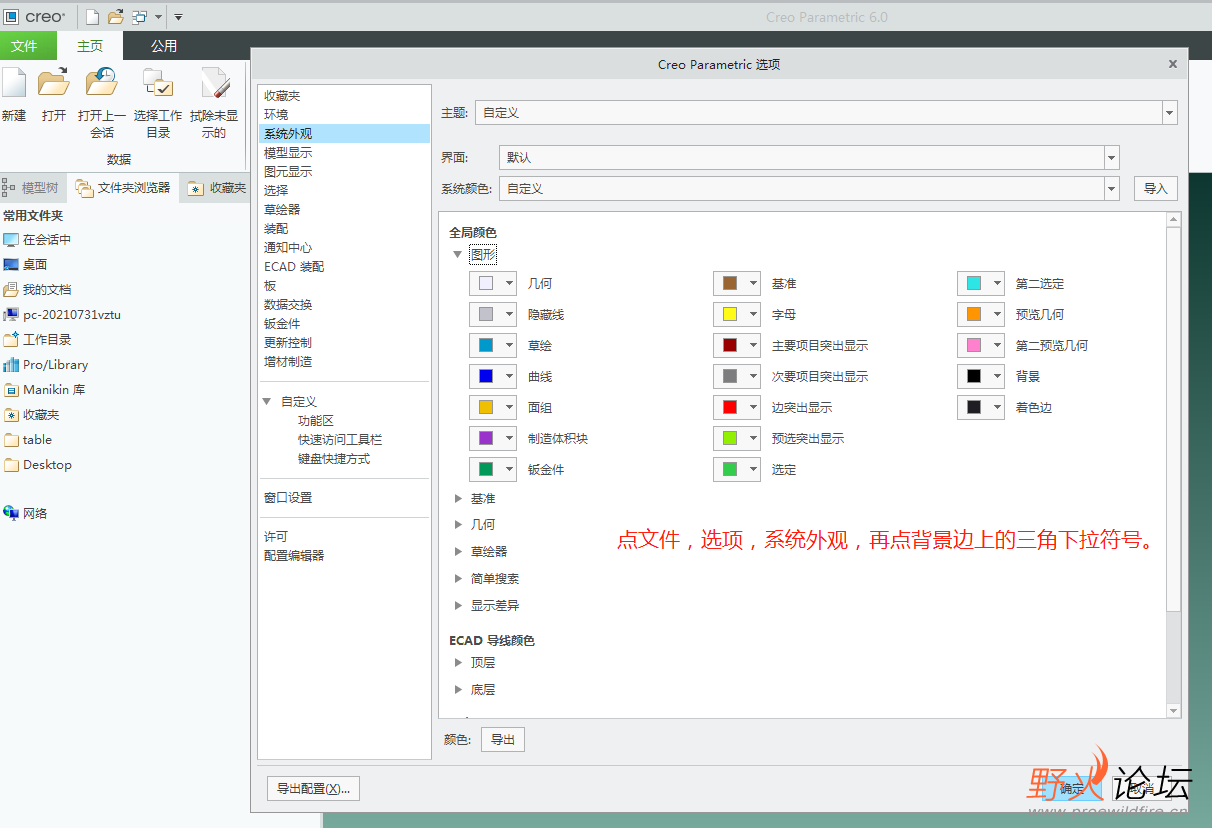
Task: Open 键盘快捷方式 customization page
Action: pyautogui.click(x=334, y=459)
